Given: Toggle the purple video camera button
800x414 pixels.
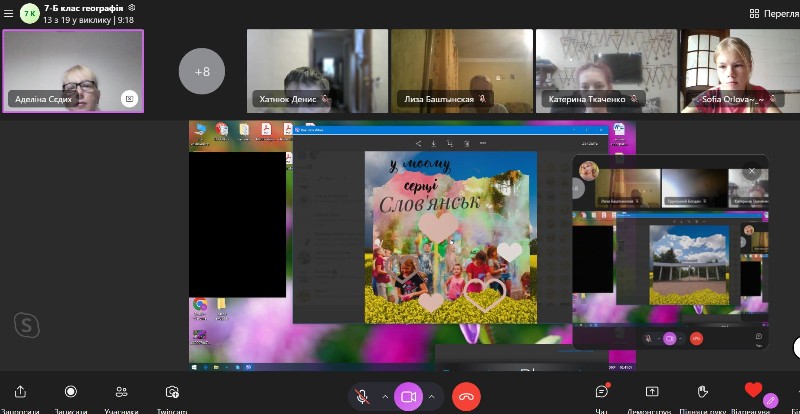Looking at the screenshot, I should [408, 397].
